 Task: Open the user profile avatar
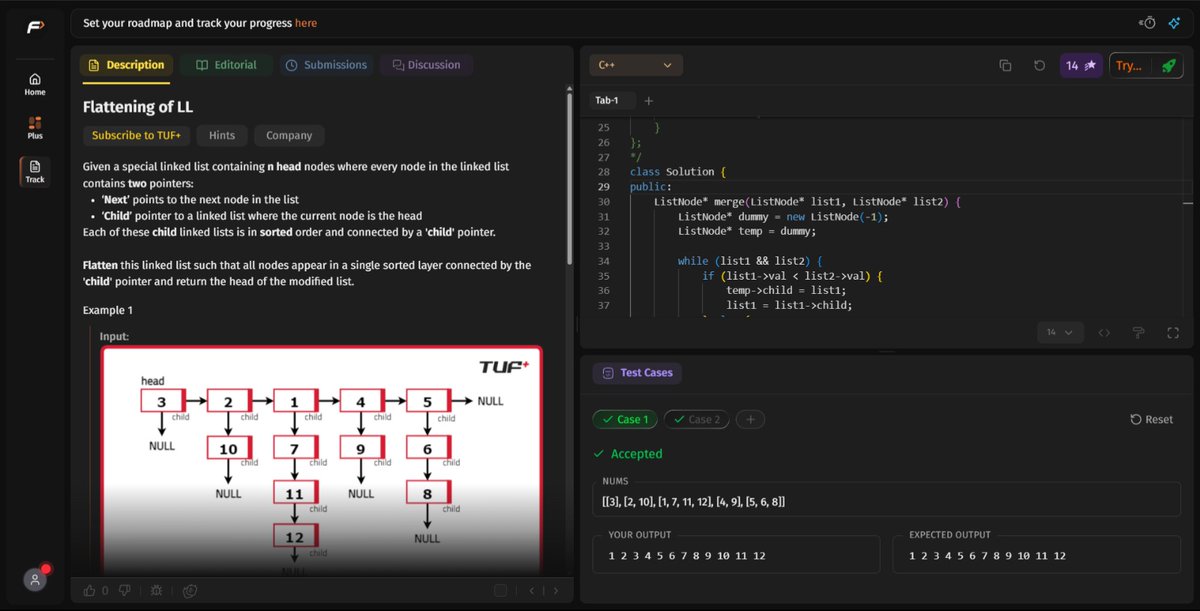click(35, 579)
